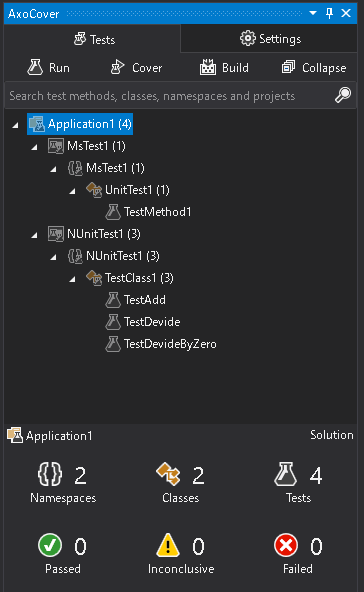Click the magnifier search icon
The height and width of the screenshot is (592, 364).
[x=343, y=95]
